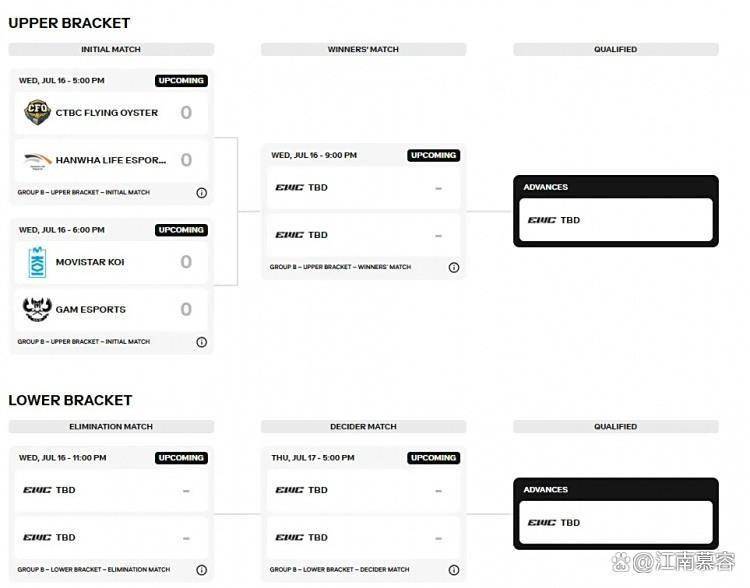This screenshot has width=750, height=588.
Task: Open info icon for lower bracket elimination match
Action: tap(201, 570)
